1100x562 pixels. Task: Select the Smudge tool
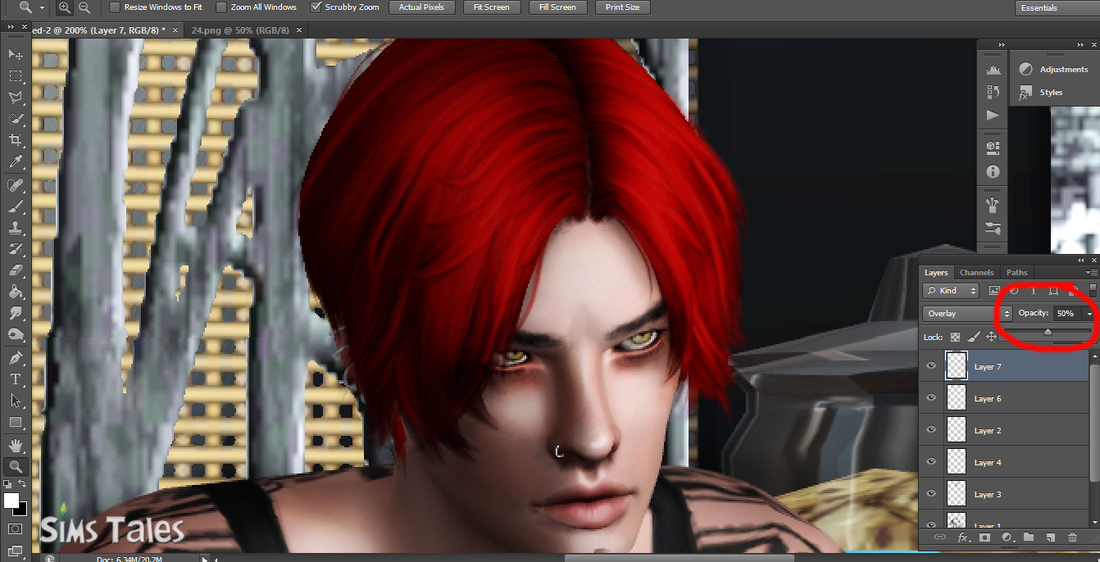click(15, 314)
